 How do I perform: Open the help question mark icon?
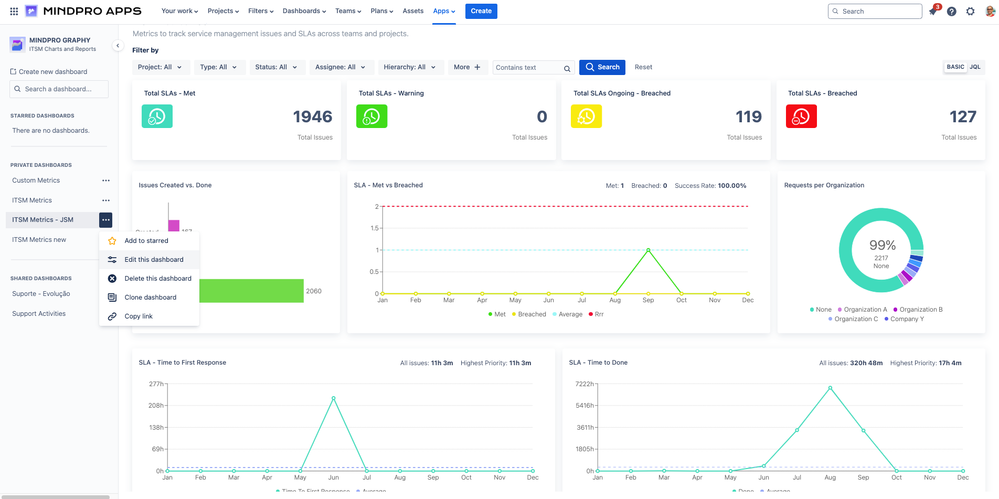point(951,11)
